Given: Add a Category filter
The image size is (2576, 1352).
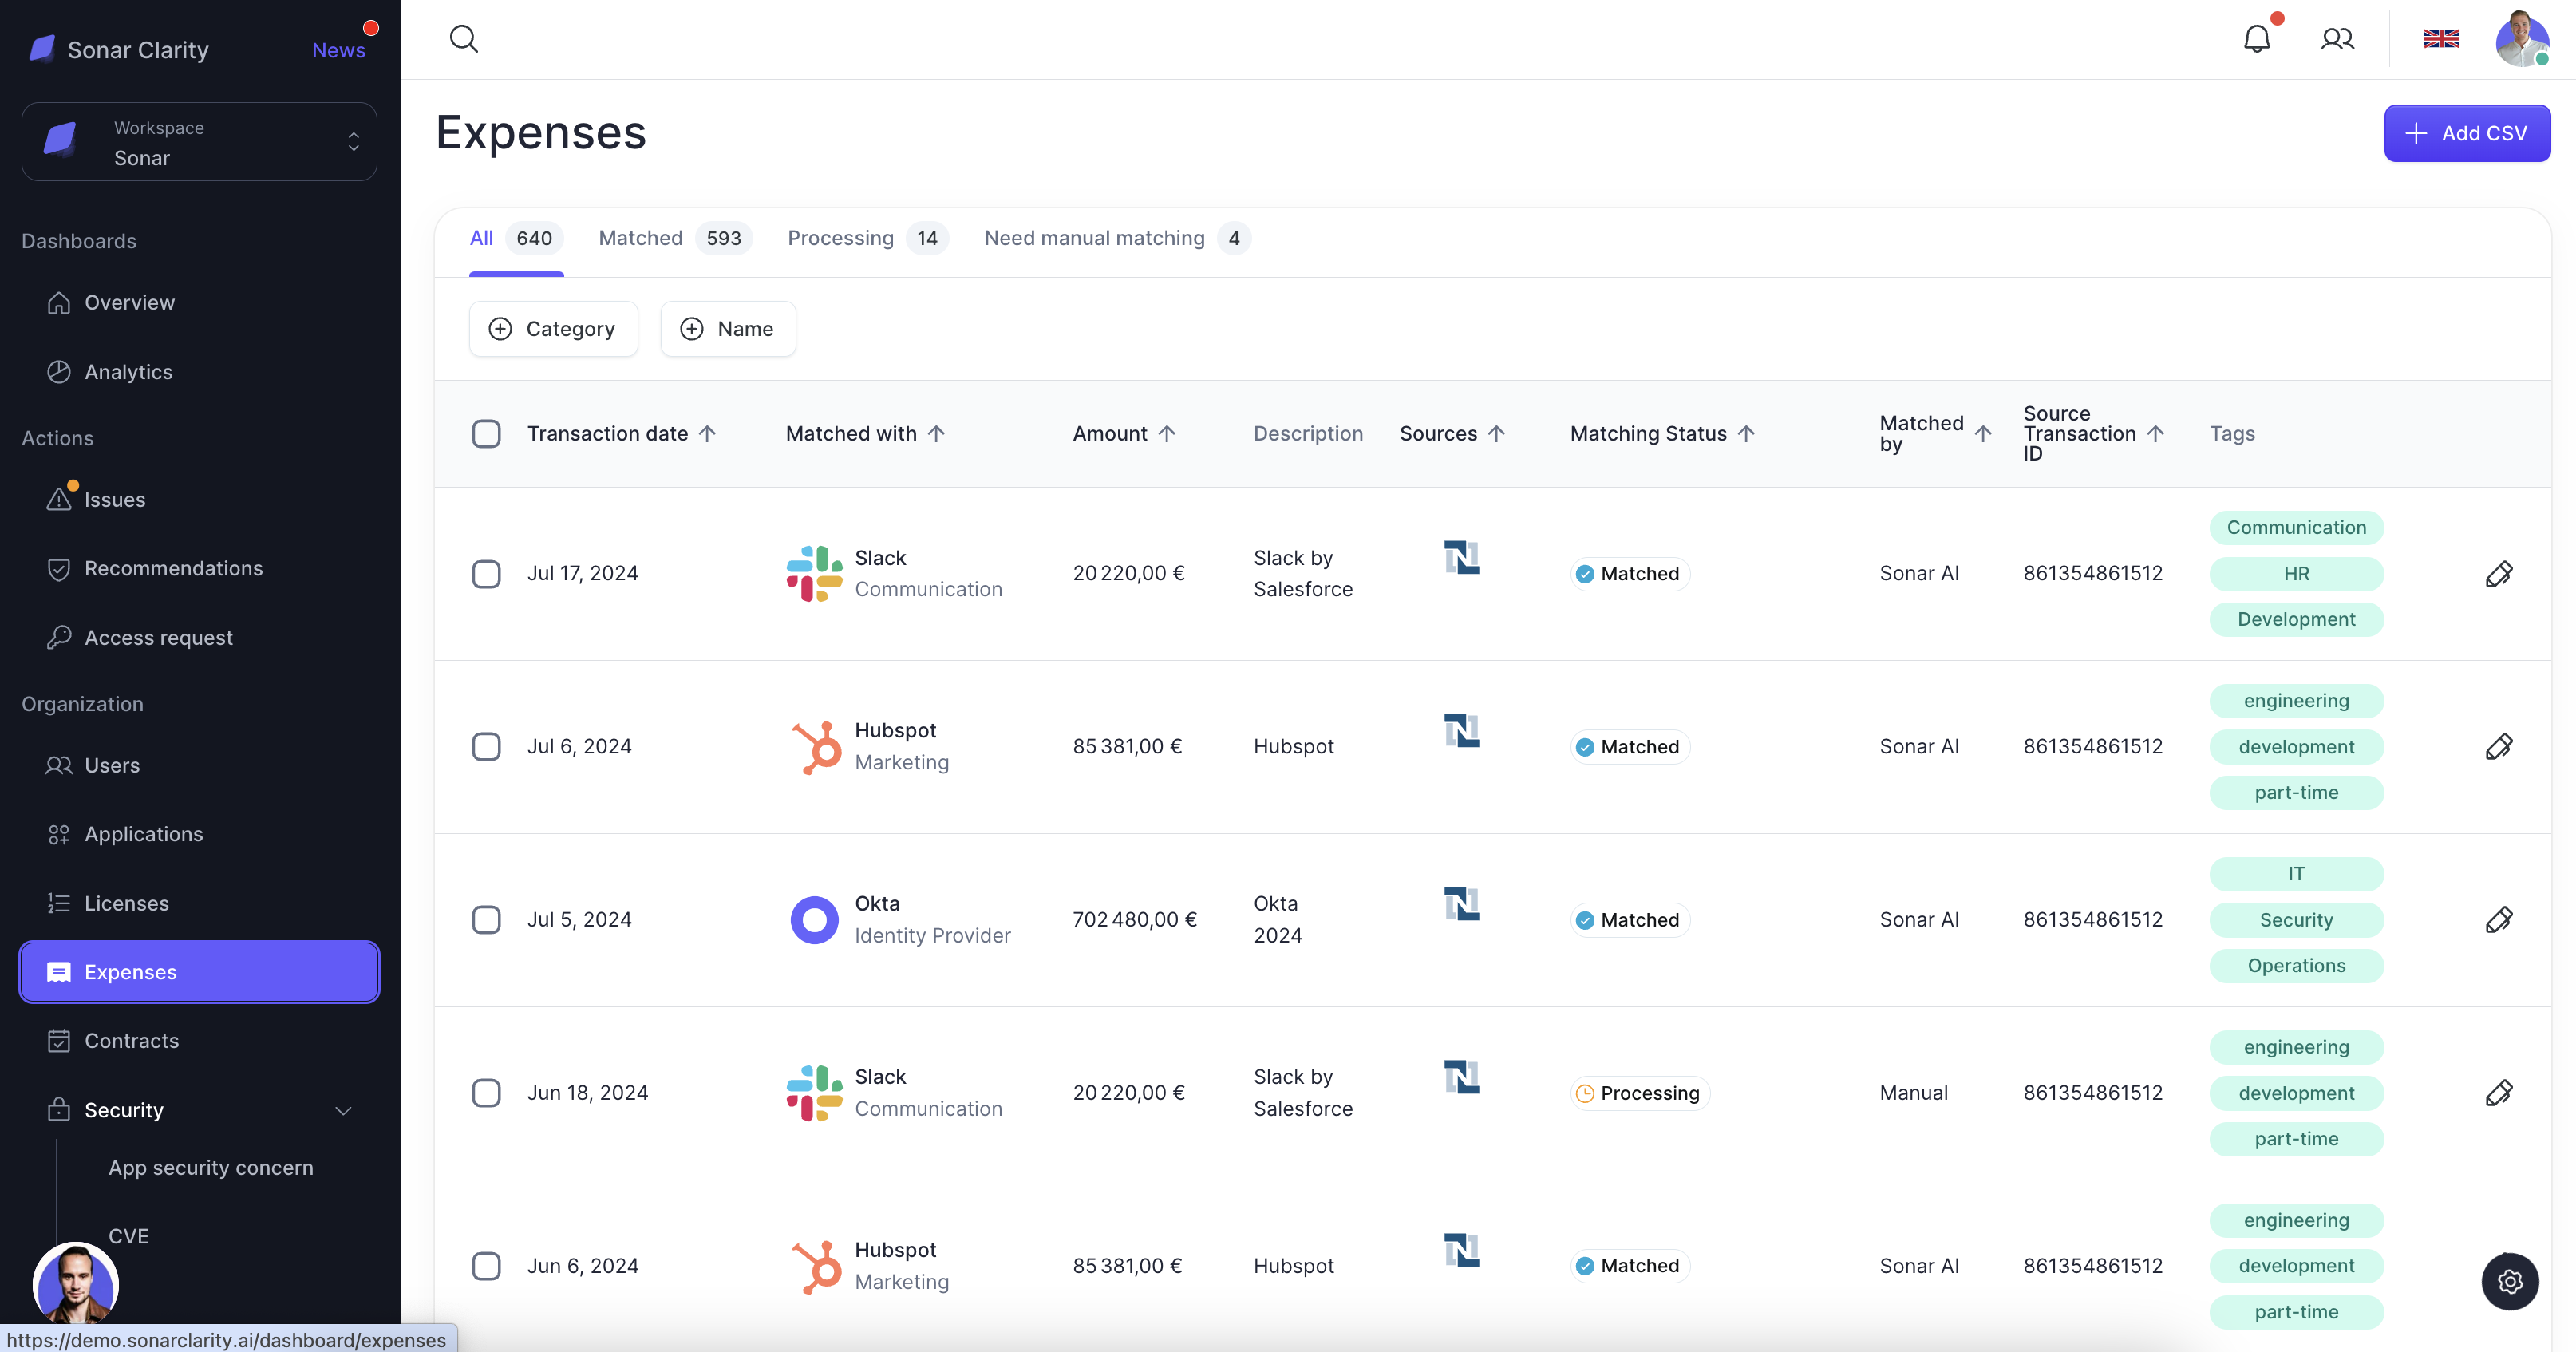Looking at the screenshot, I should tap(553, 328).
